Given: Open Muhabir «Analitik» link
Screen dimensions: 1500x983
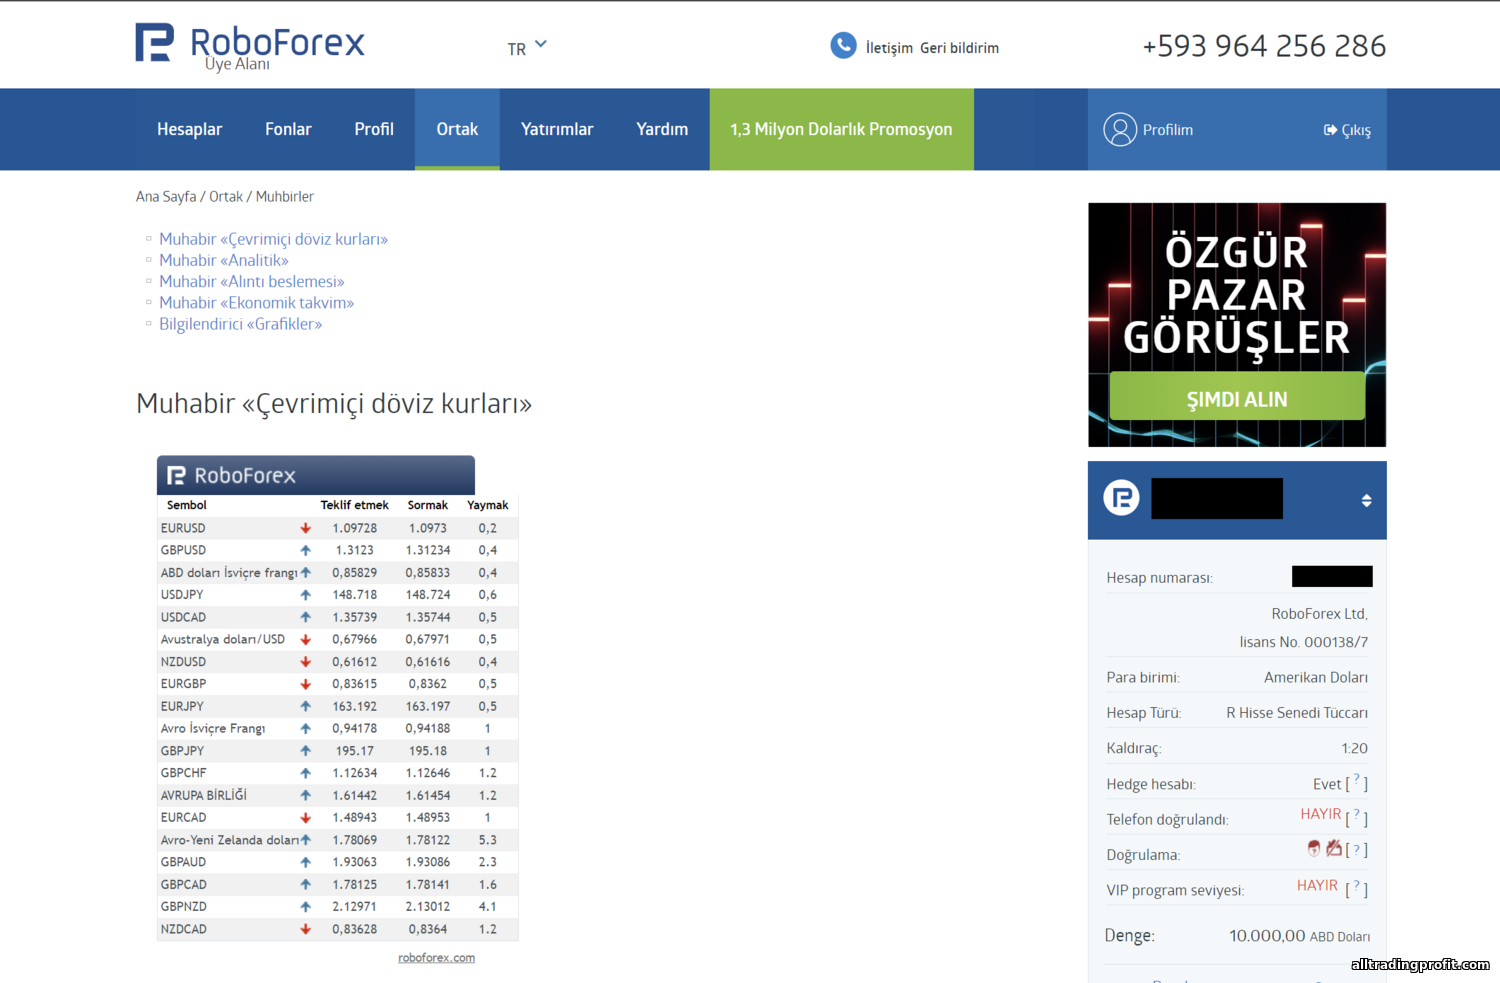Looking at the screenshot, I should point(224,260).
